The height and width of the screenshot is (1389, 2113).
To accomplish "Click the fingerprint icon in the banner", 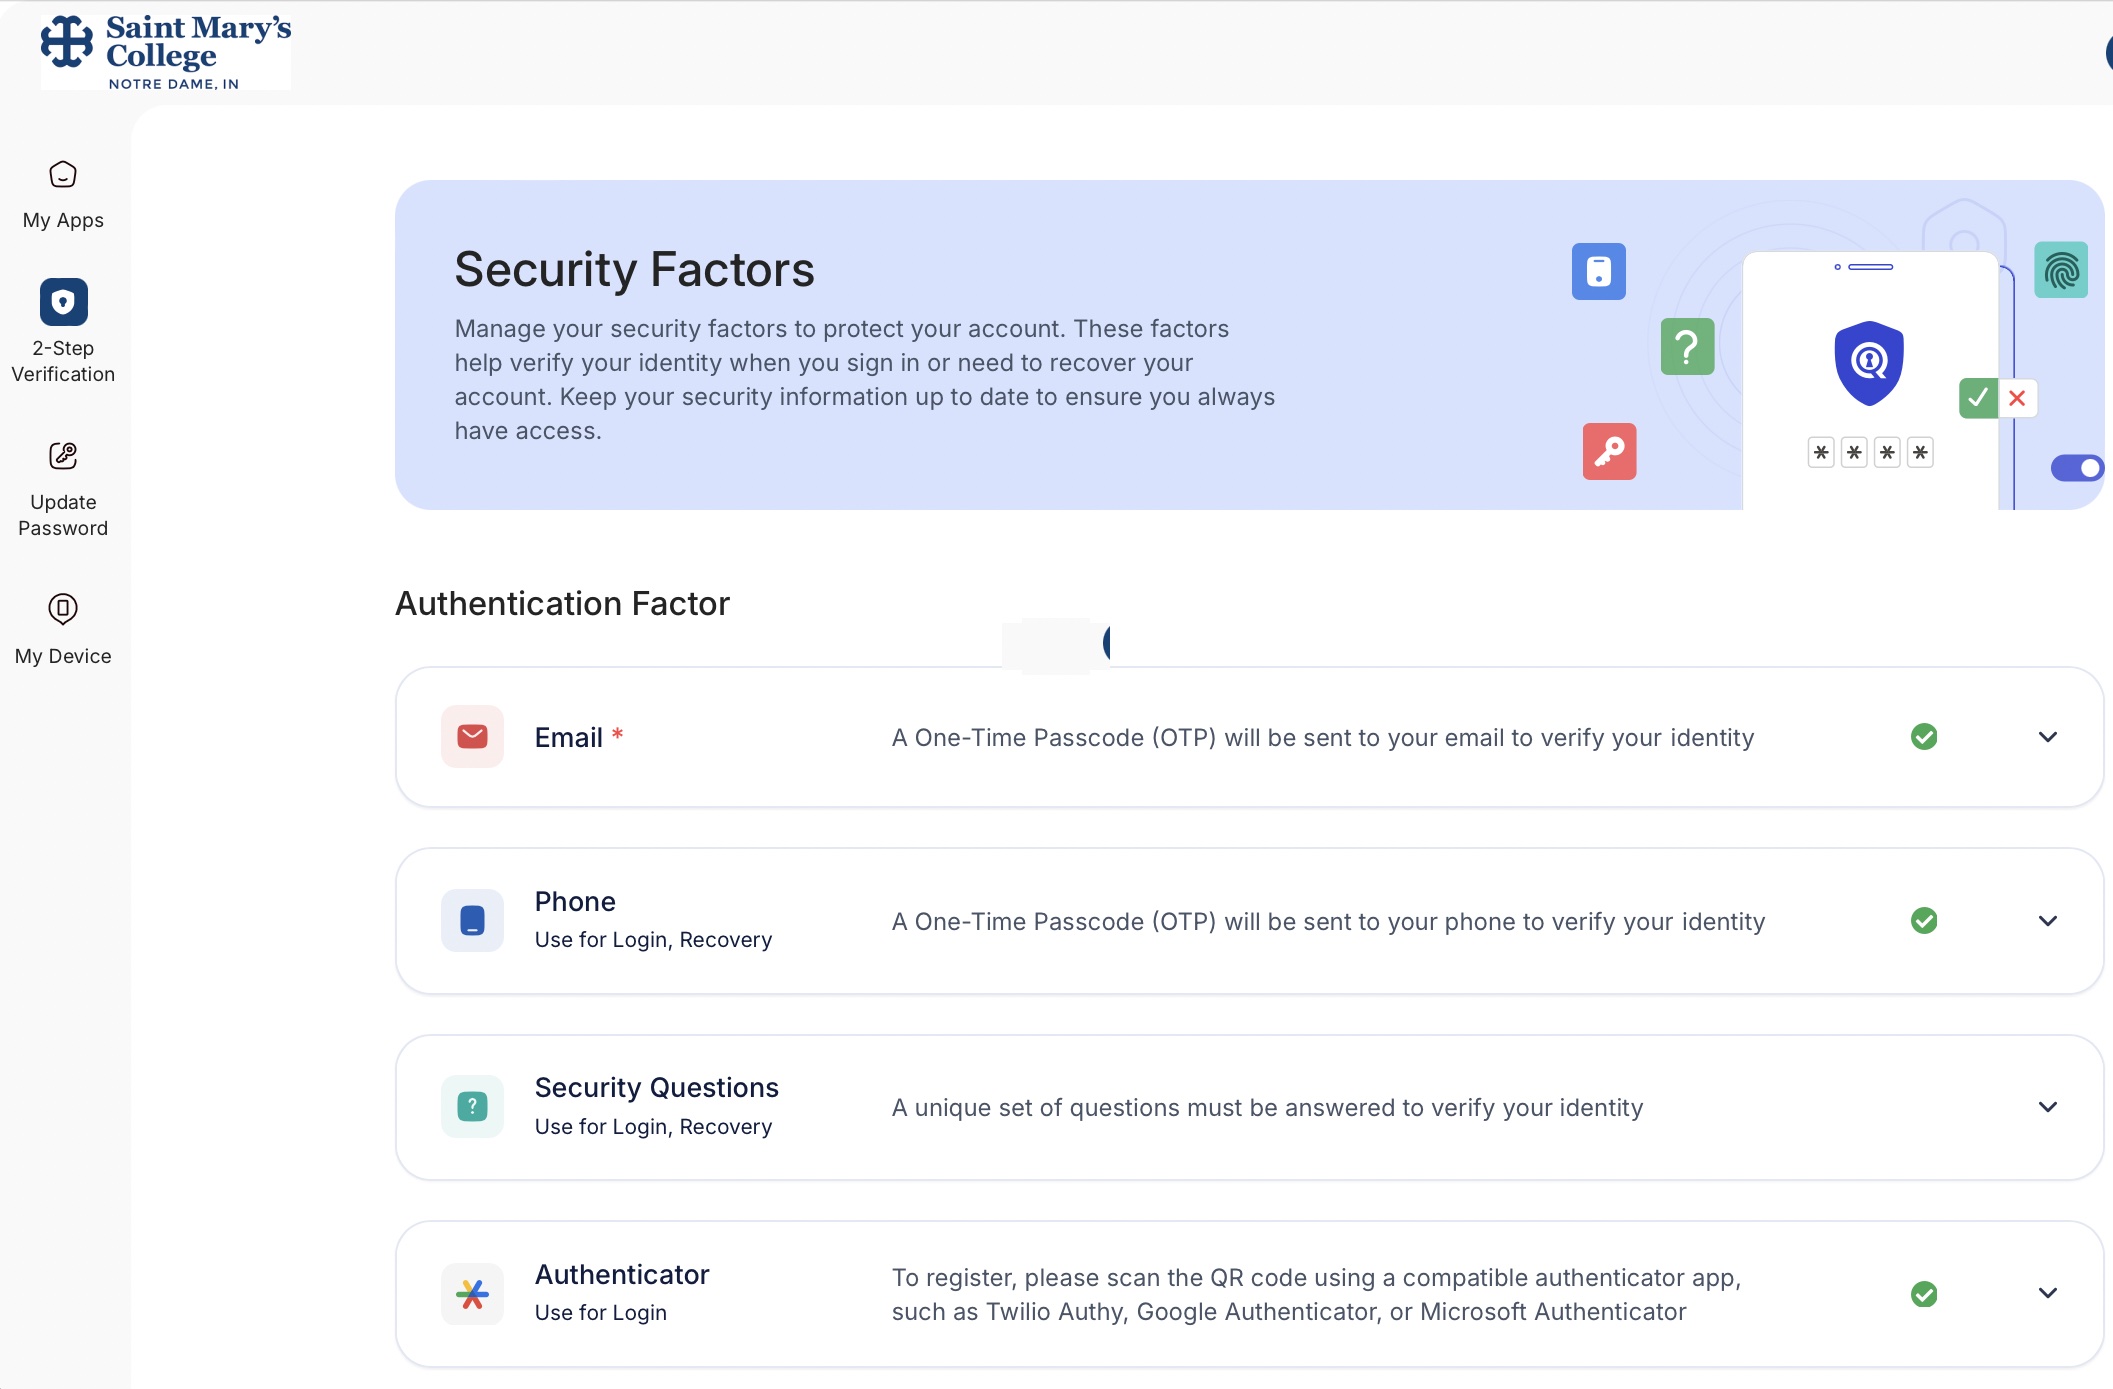I will (2061, 270).
